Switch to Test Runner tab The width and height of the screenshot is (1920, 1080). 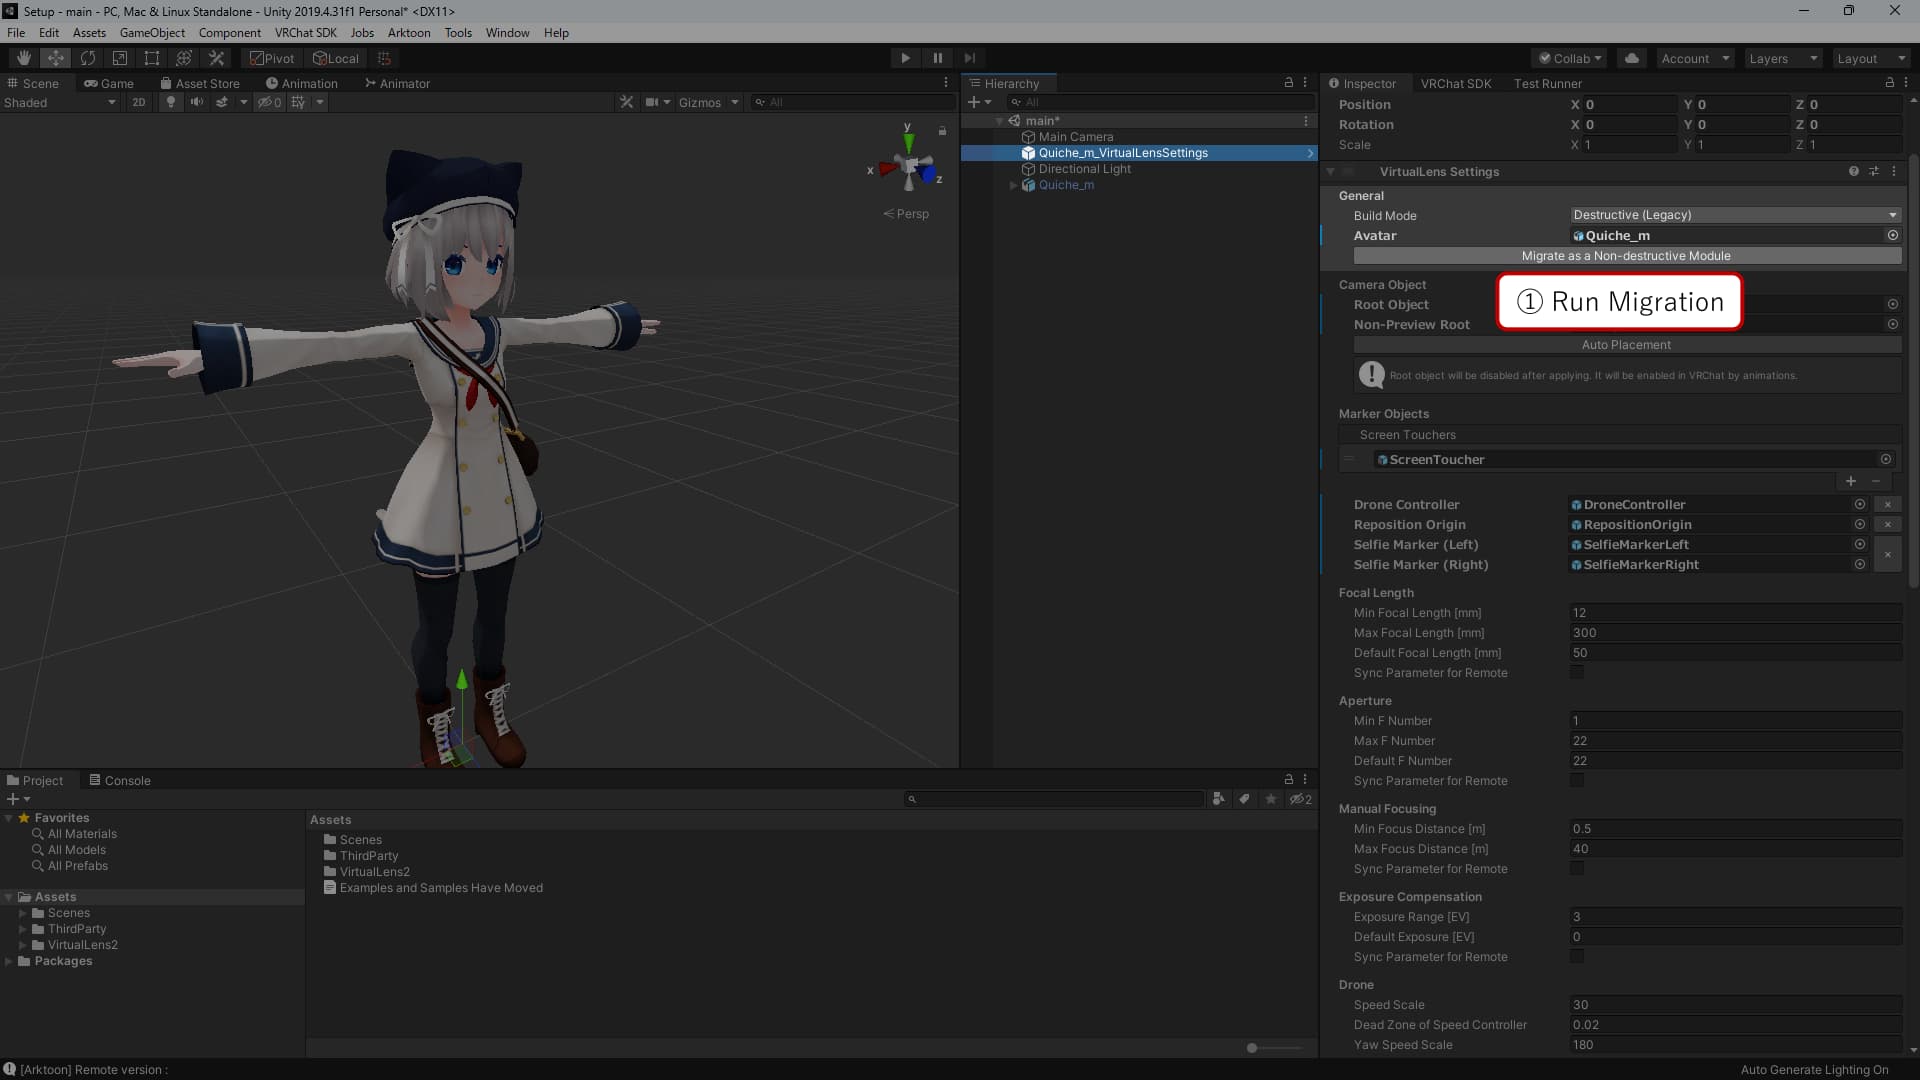pyautogui.click(x=1547, y=83)
